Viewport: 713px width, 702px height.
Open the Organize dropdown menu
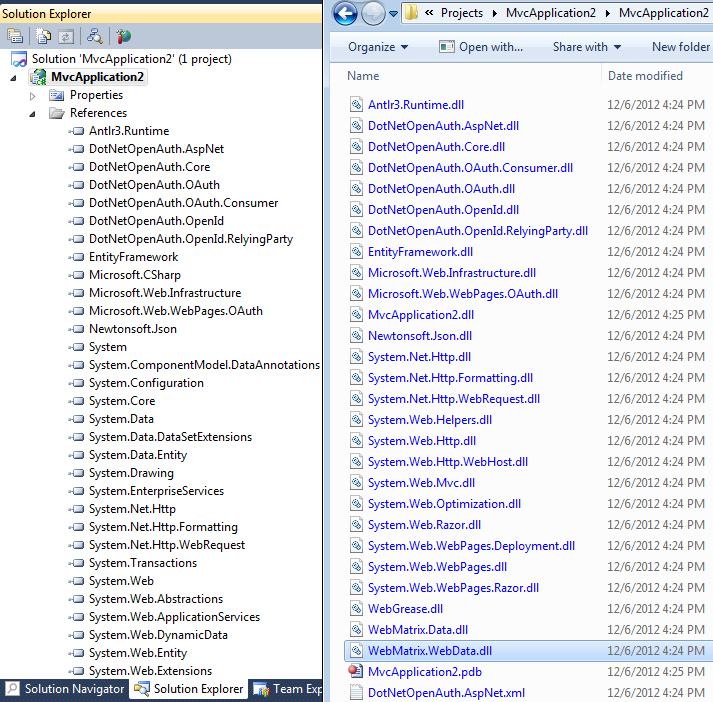378,47
